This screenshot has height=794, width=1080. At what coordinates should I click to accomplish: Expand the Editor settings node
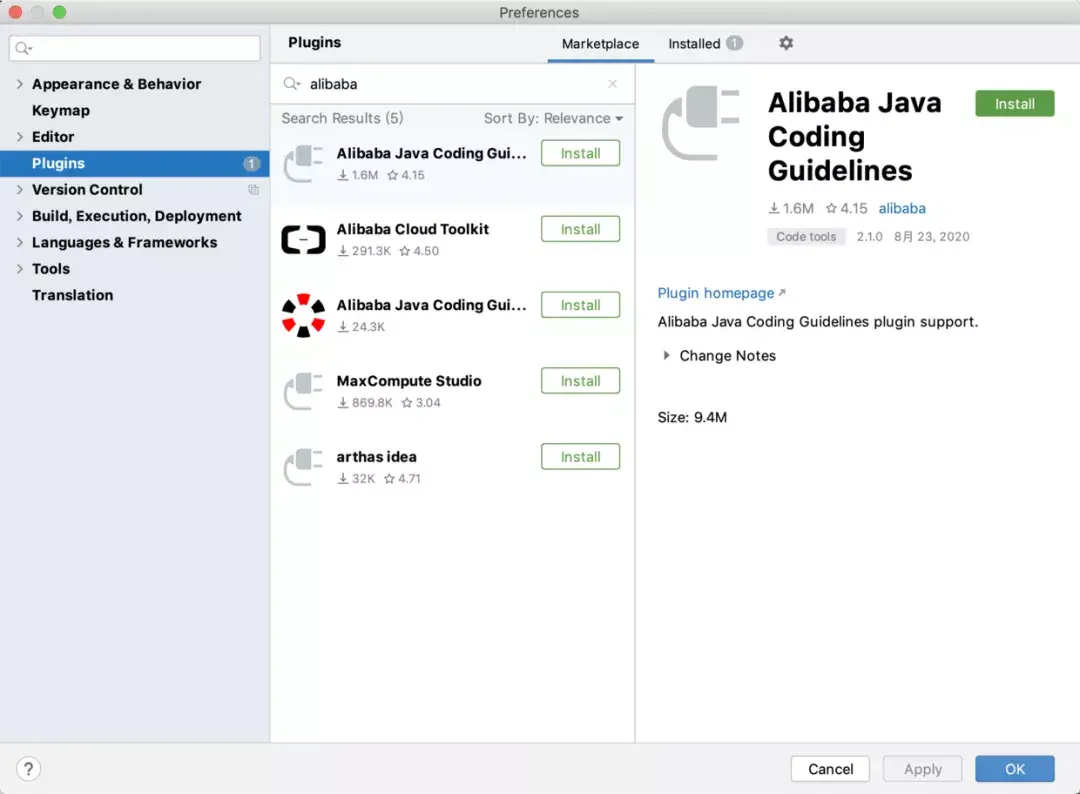19,137
